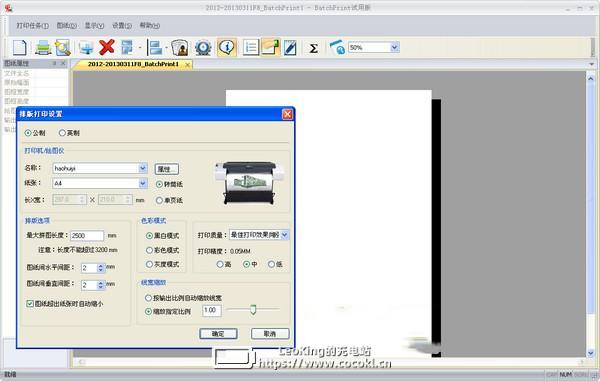
Task: Select 按输出比例自动缩放线宽 option
Action: (x=148, y=298)
